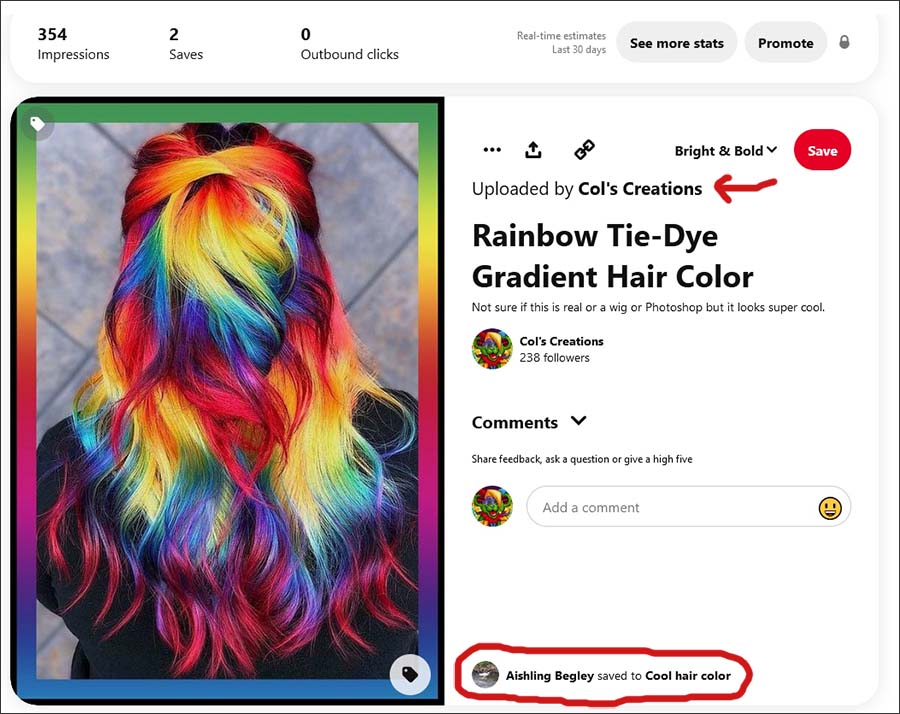Click the red Save button
This screenshot has width=900, height=714.
click(x=822, y=150)
